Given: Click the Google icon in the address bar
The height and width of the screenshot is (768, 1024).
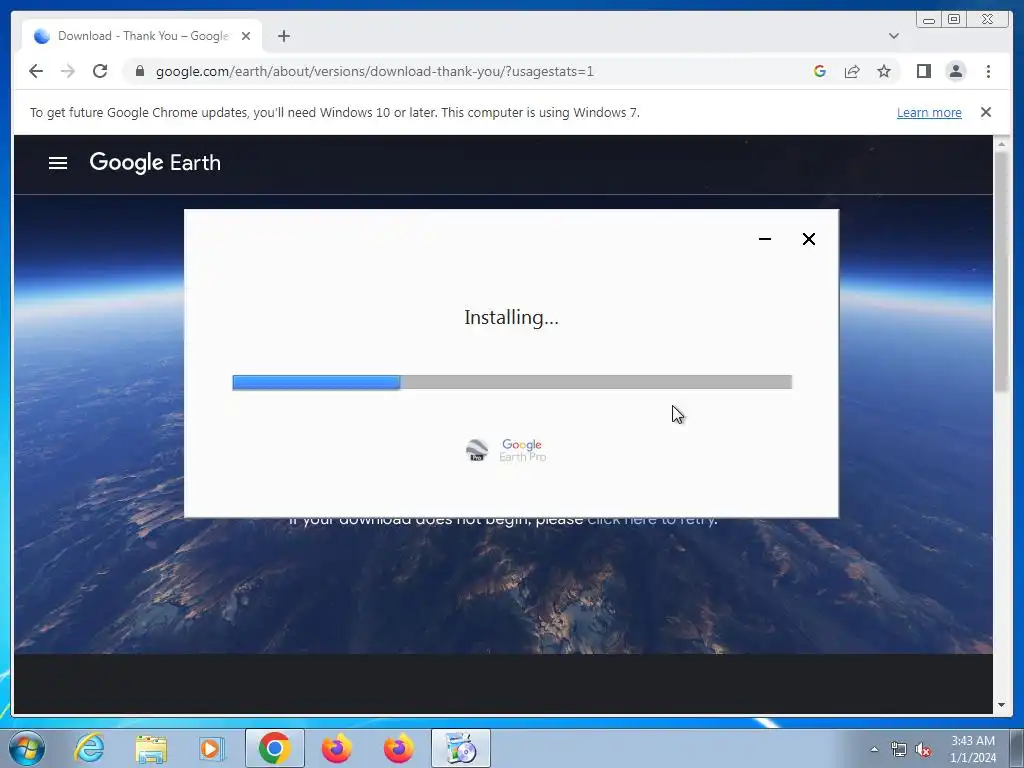Looking at the screenshot, I should 820,71.
